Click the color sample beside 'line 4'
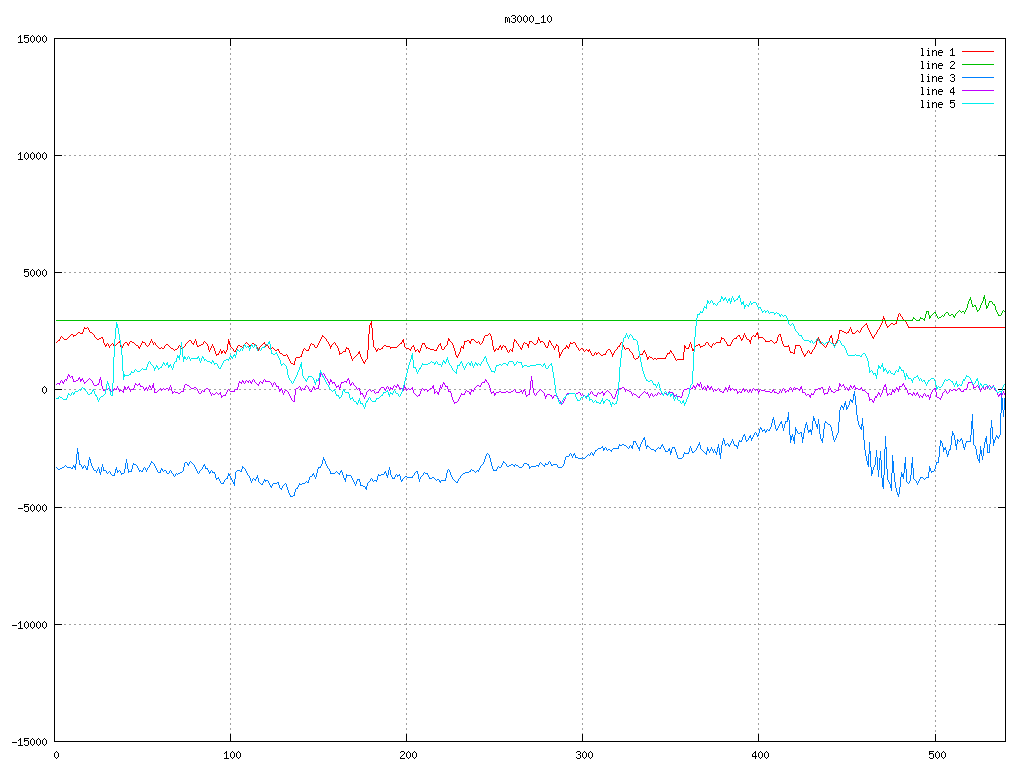 pyautogui.click(x=979, y=91)
